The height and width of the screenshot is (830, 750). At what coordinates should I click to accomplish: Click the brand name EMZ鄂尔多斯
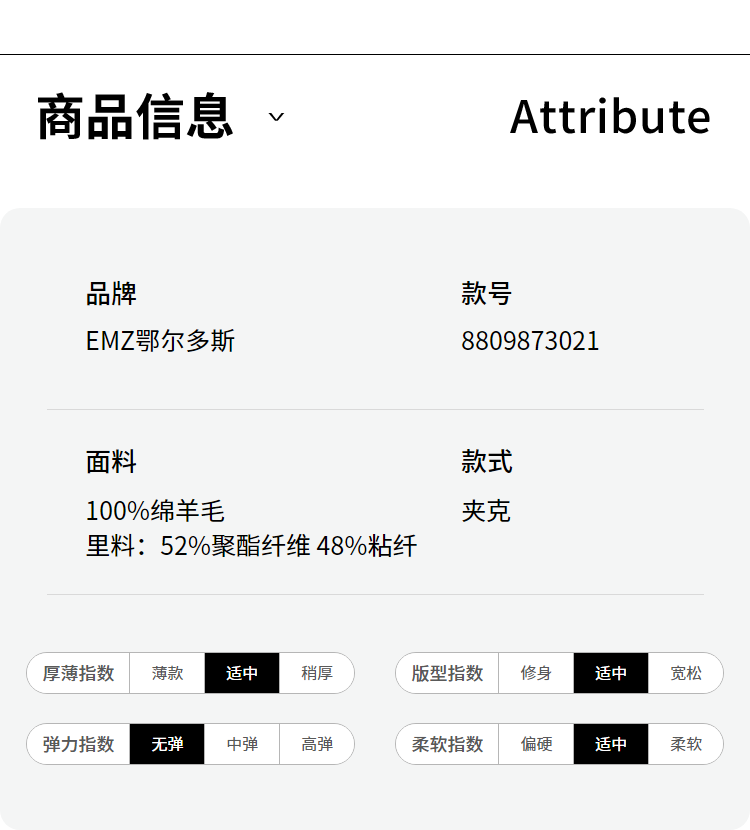(x=160, y=341)
